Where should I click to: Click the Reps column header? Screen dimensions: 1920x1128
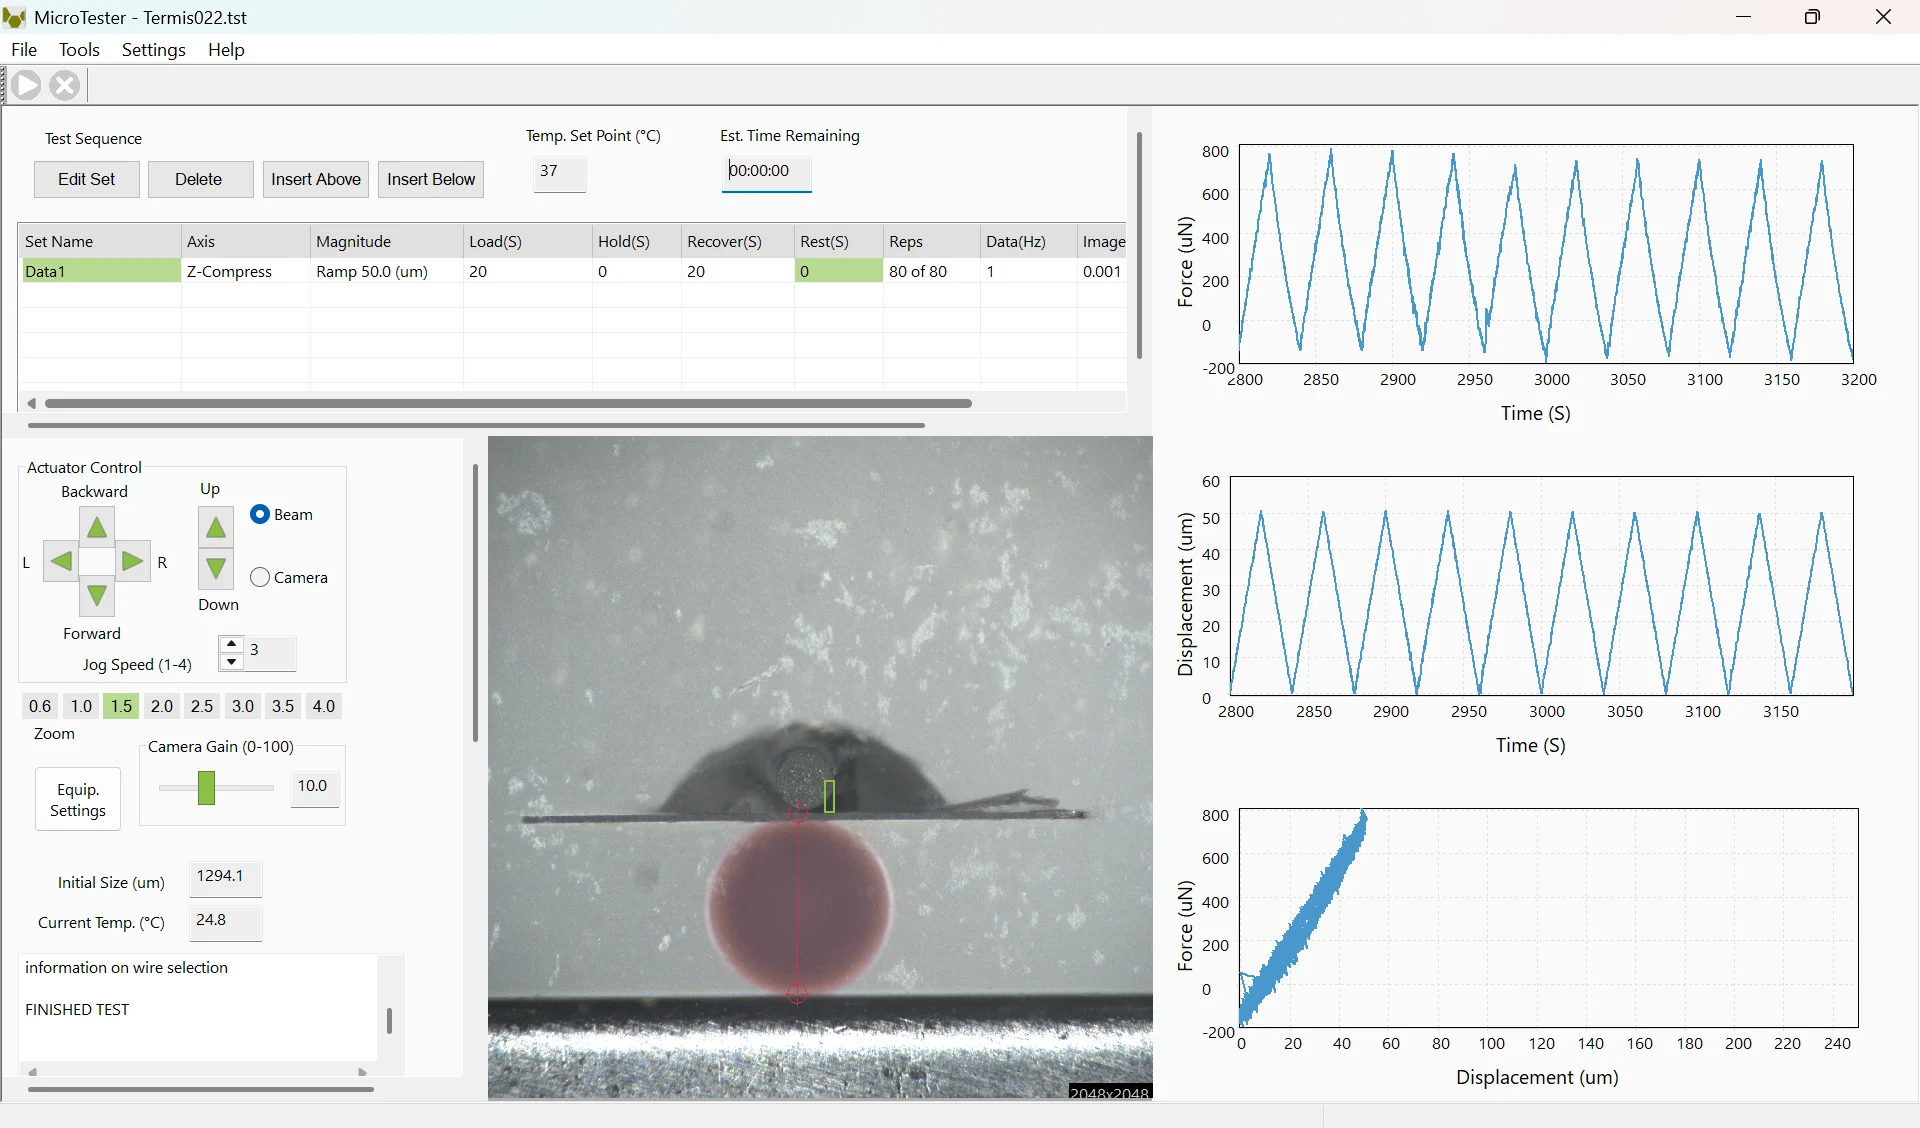(931, 241)
